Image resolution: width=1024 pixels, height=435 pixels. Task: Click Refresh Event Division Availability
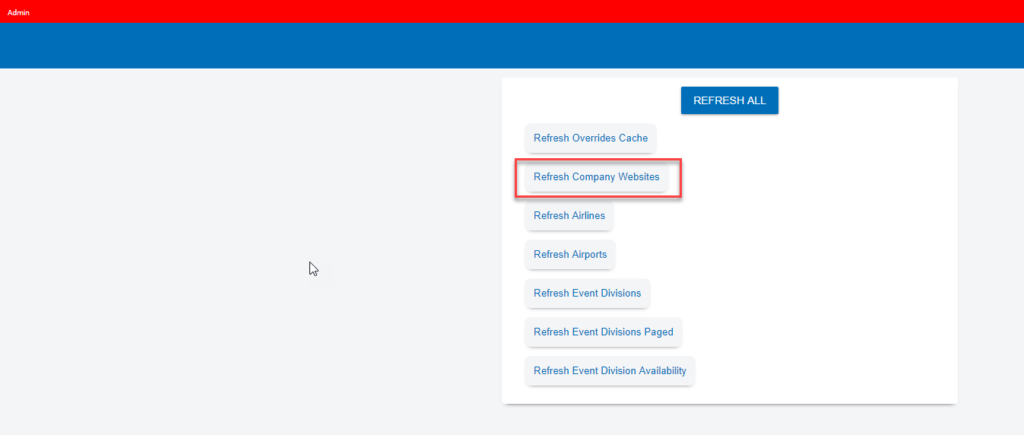click(610, 371)
